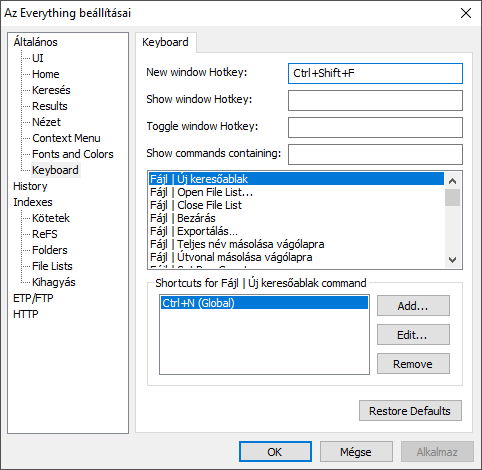The height and width of the screenshot is (470, 482).
Task: Click the Keyboard tab header
Action: tap(165, 42)
